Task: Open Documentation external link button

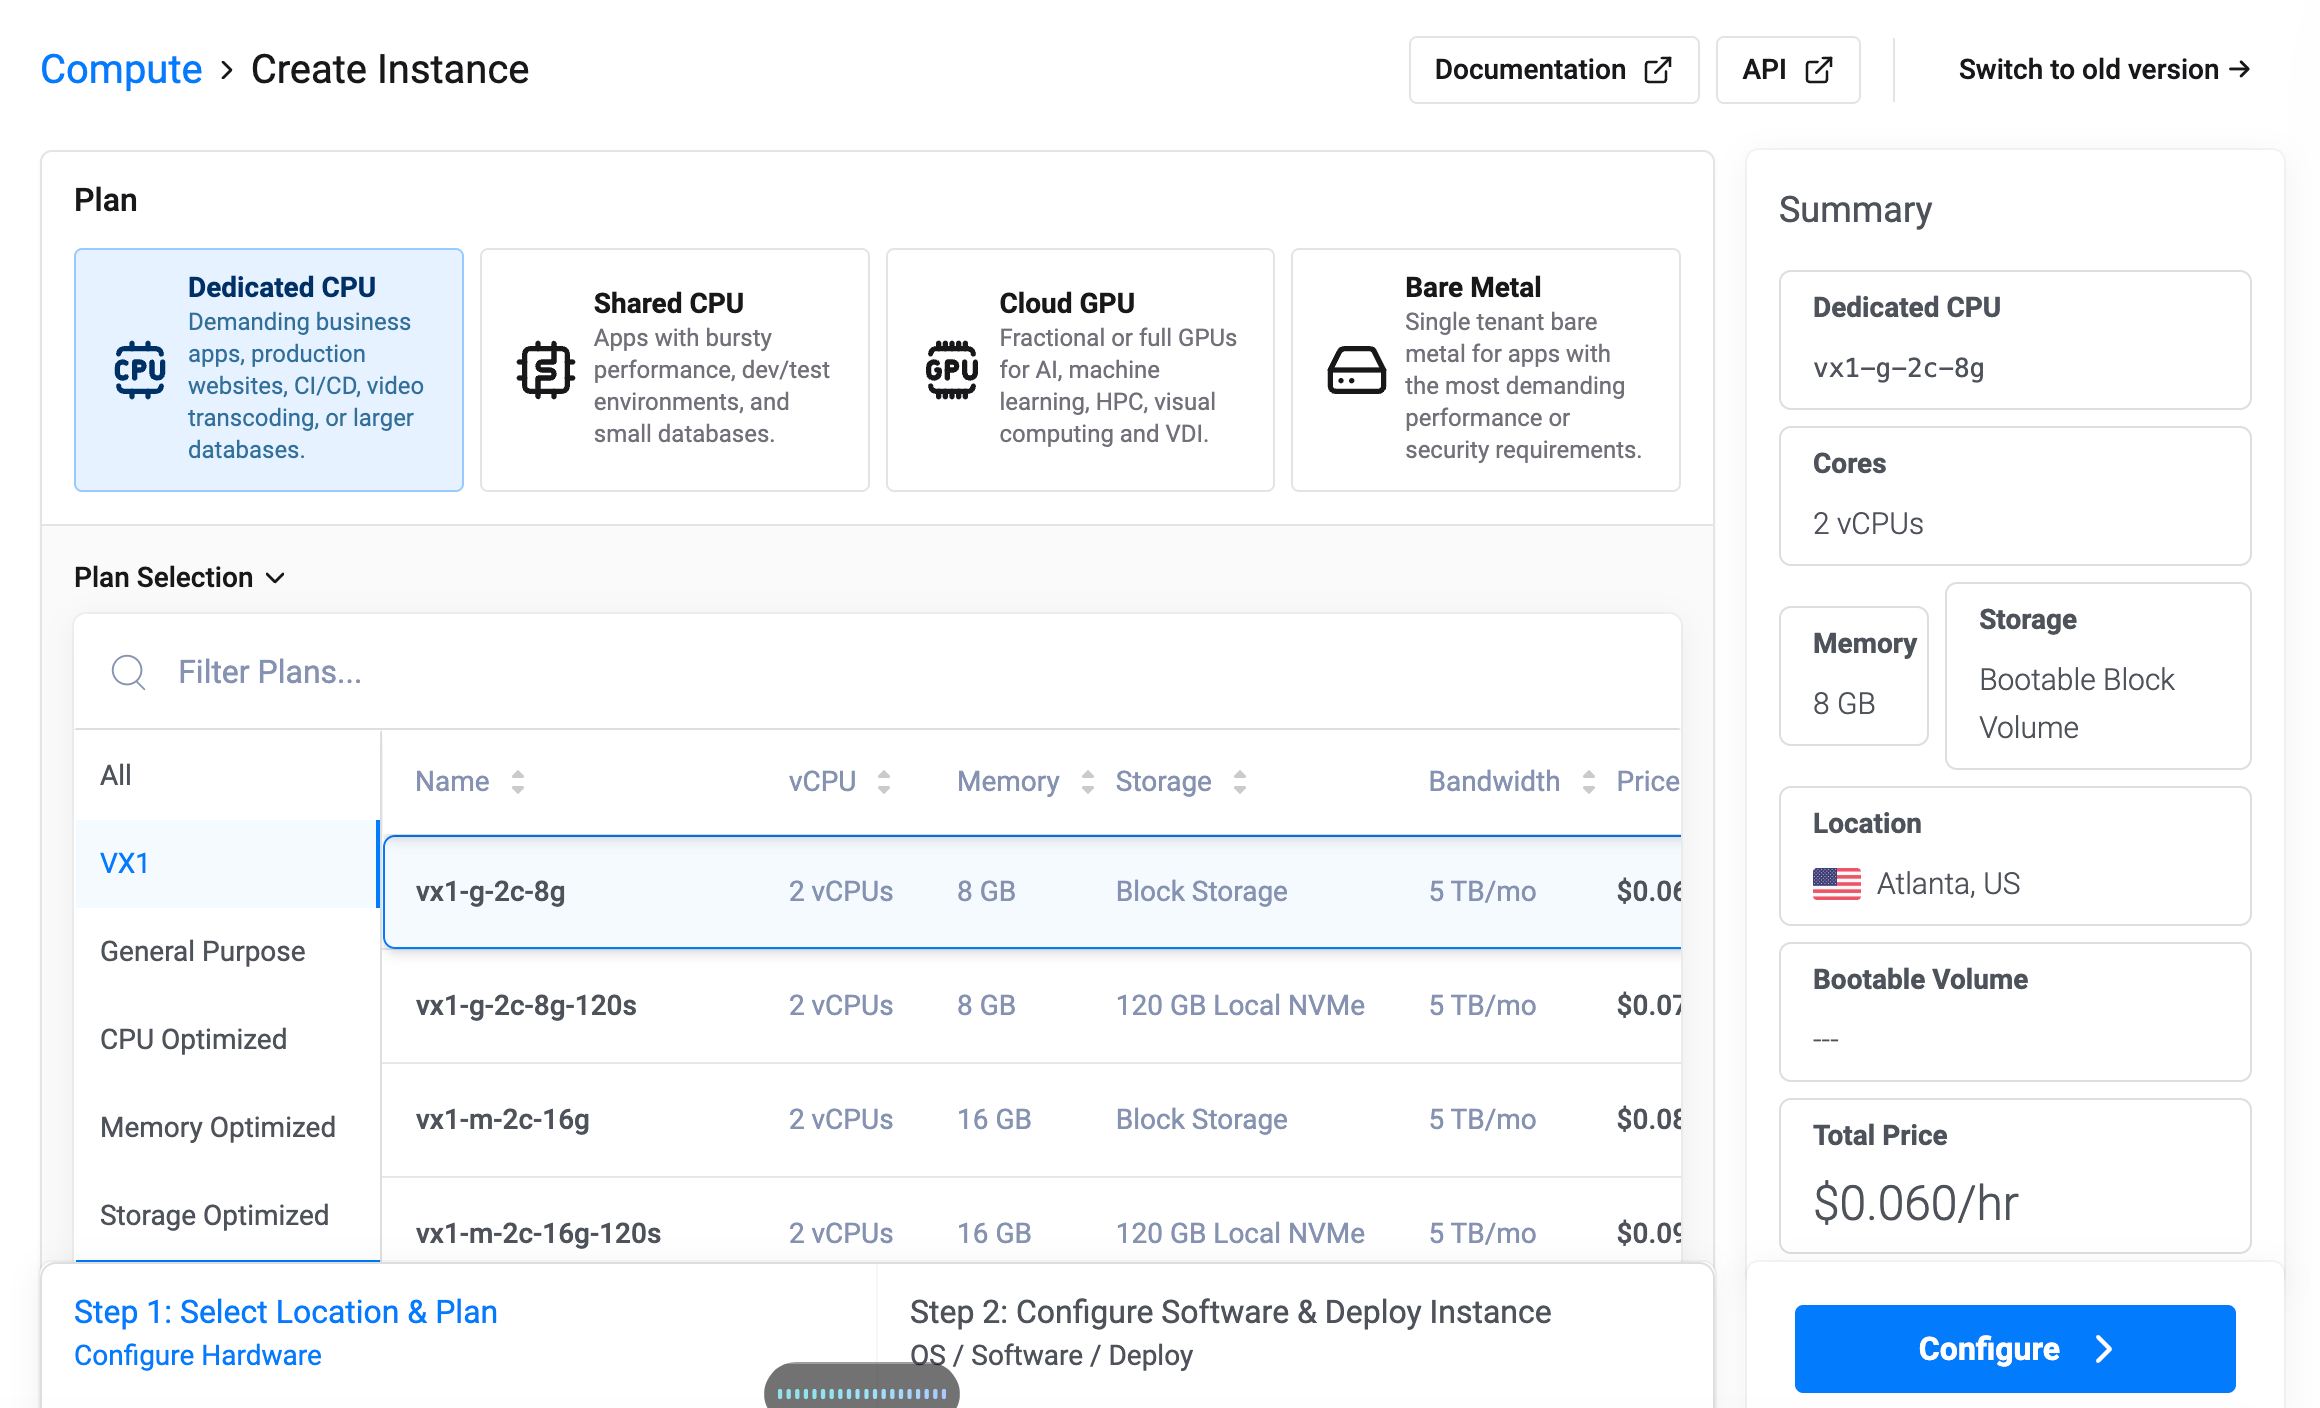Action: [x=1554, y=70]
